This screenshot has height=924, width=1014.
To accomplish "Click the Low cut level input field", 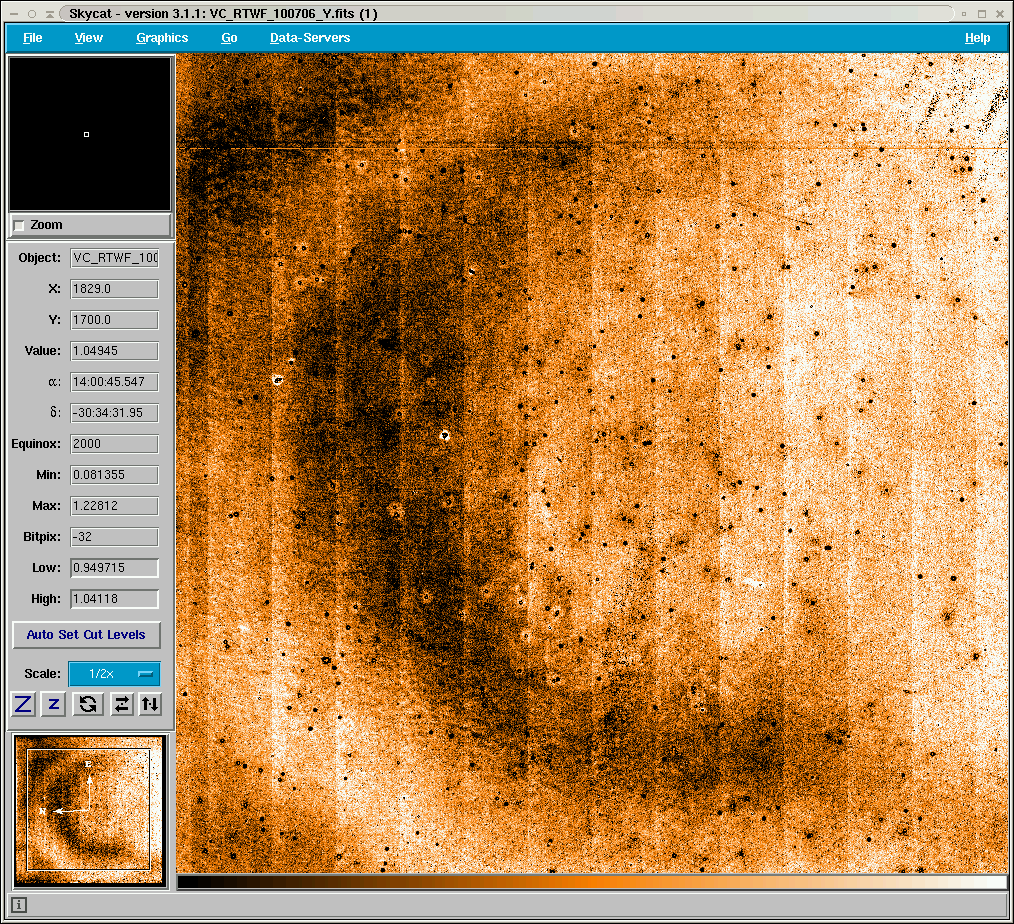I will (x=114, y=568).
